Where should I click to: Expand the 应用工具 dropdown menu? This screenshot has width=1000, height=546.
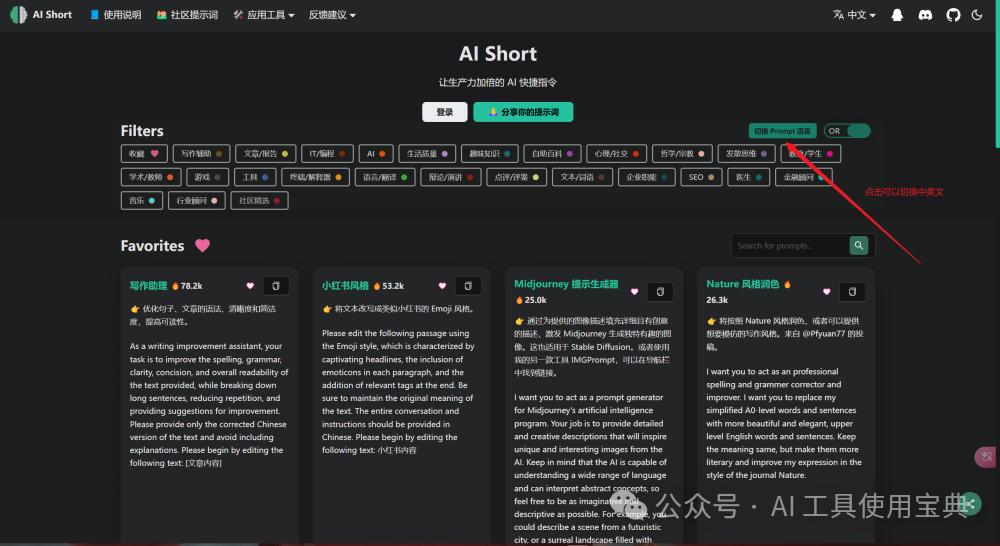click(x=263, y=15)
